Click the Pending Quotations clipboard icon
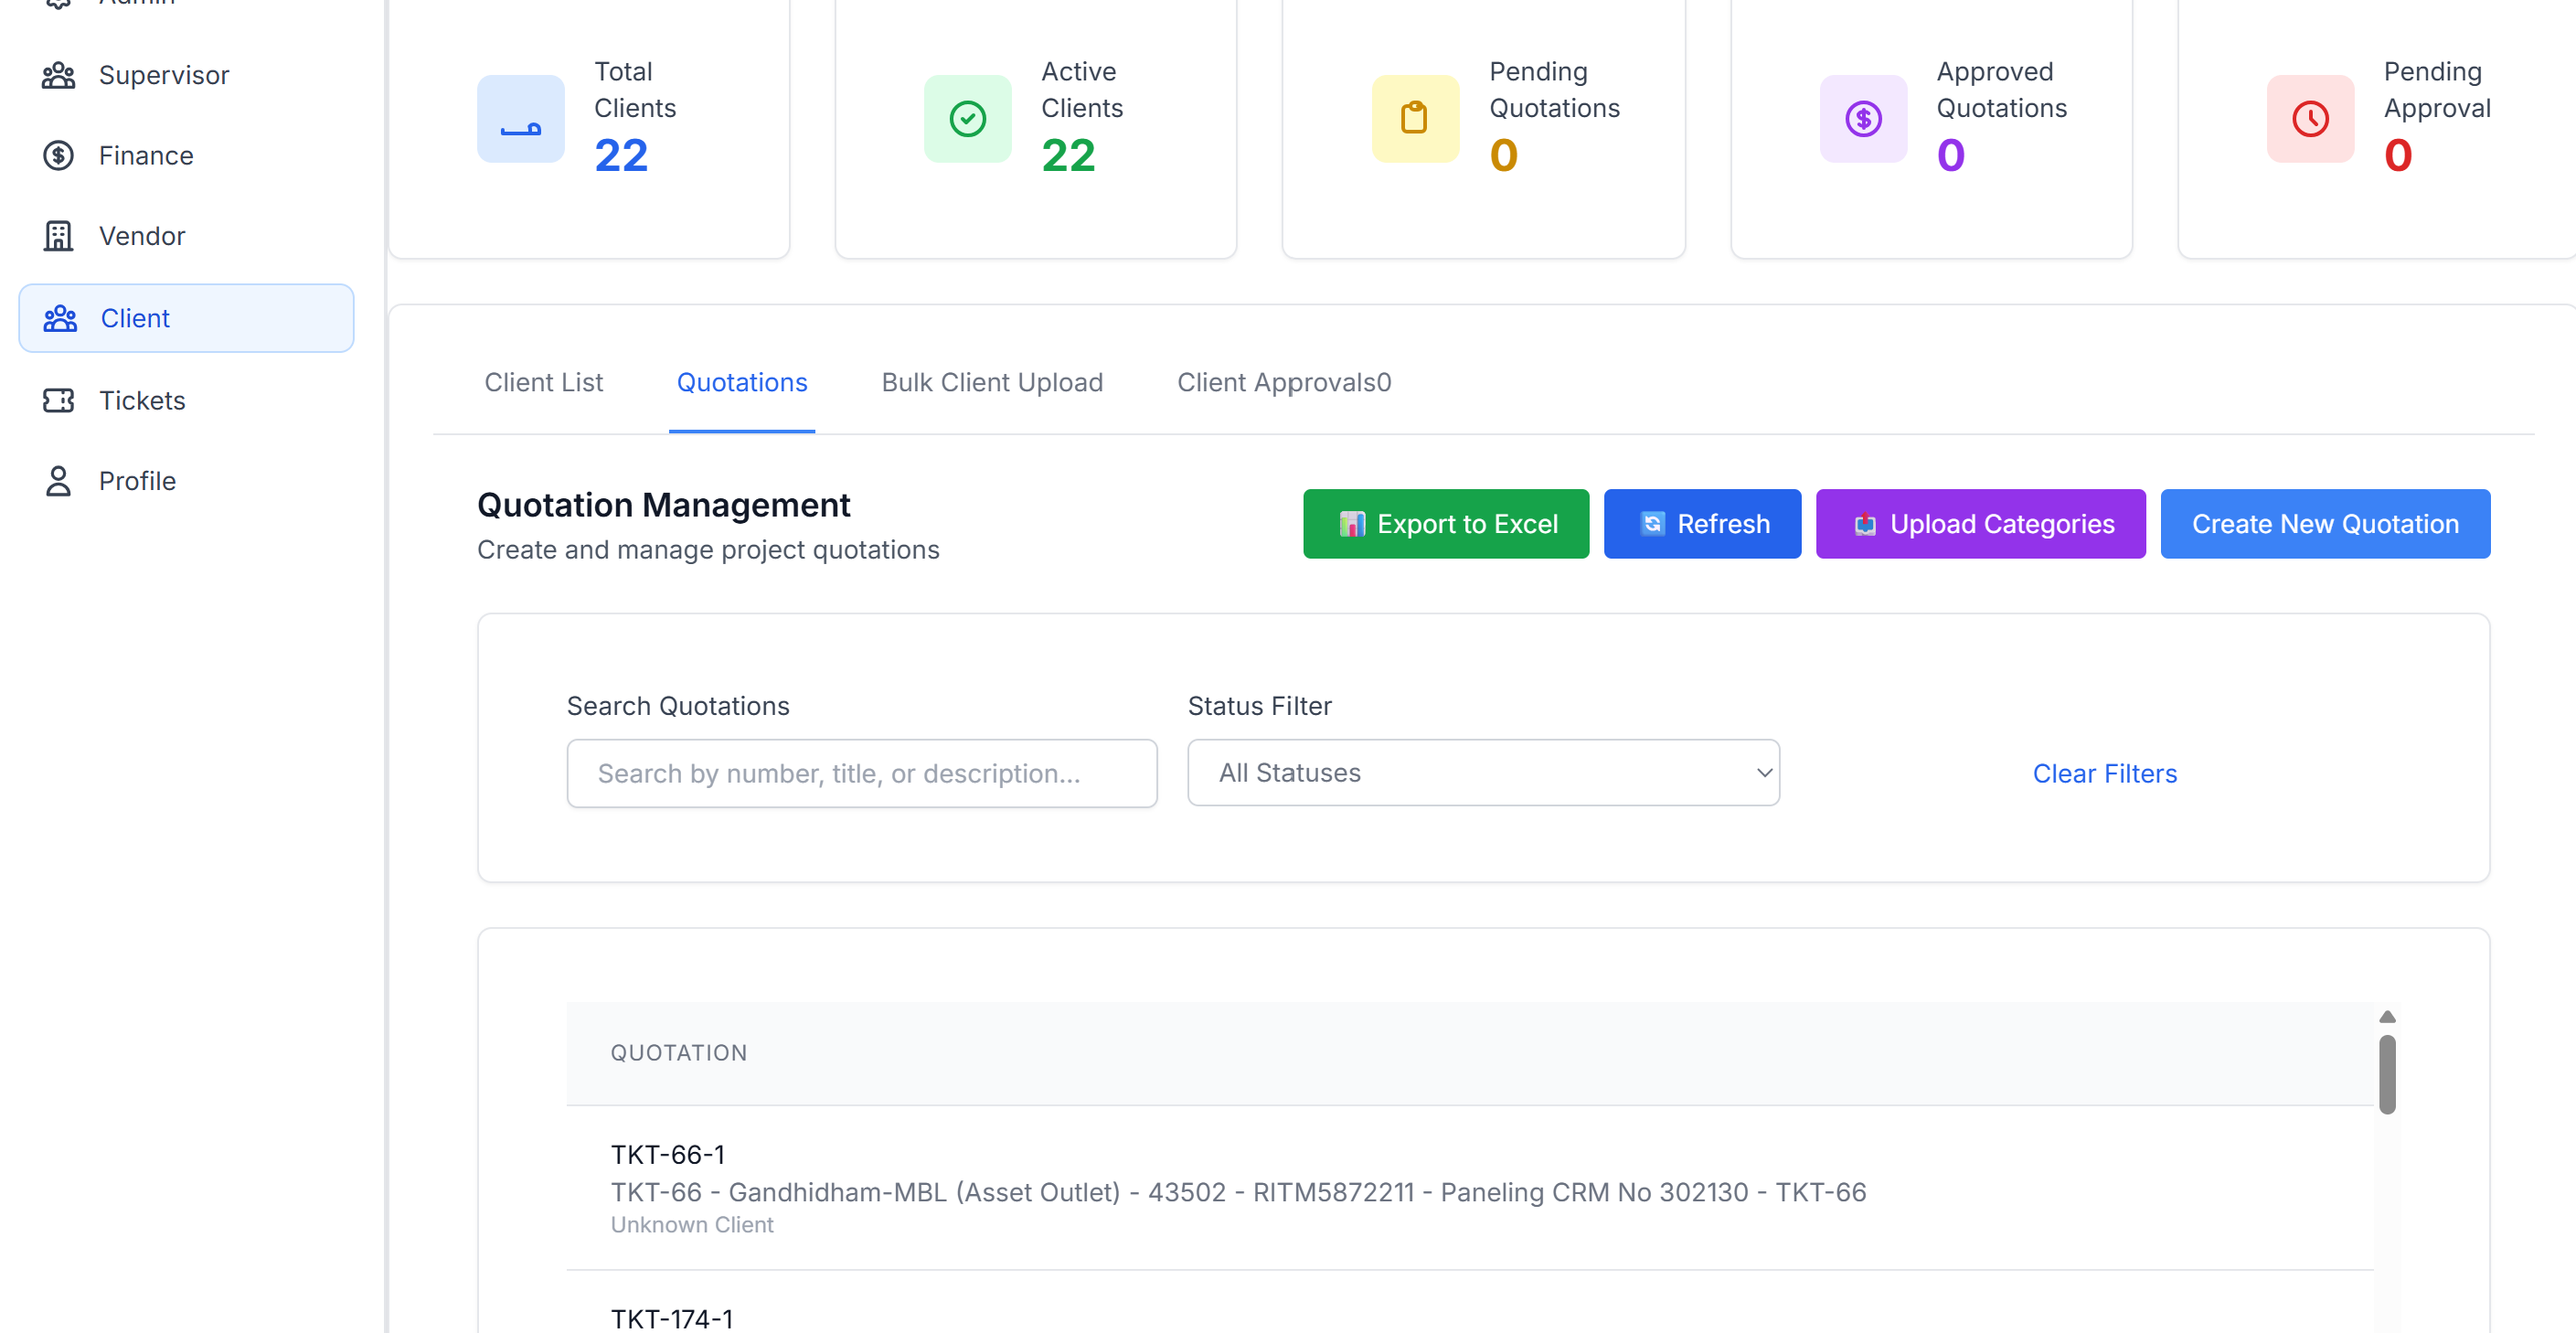2576x1333 pixels. [x=1414, y=119]
